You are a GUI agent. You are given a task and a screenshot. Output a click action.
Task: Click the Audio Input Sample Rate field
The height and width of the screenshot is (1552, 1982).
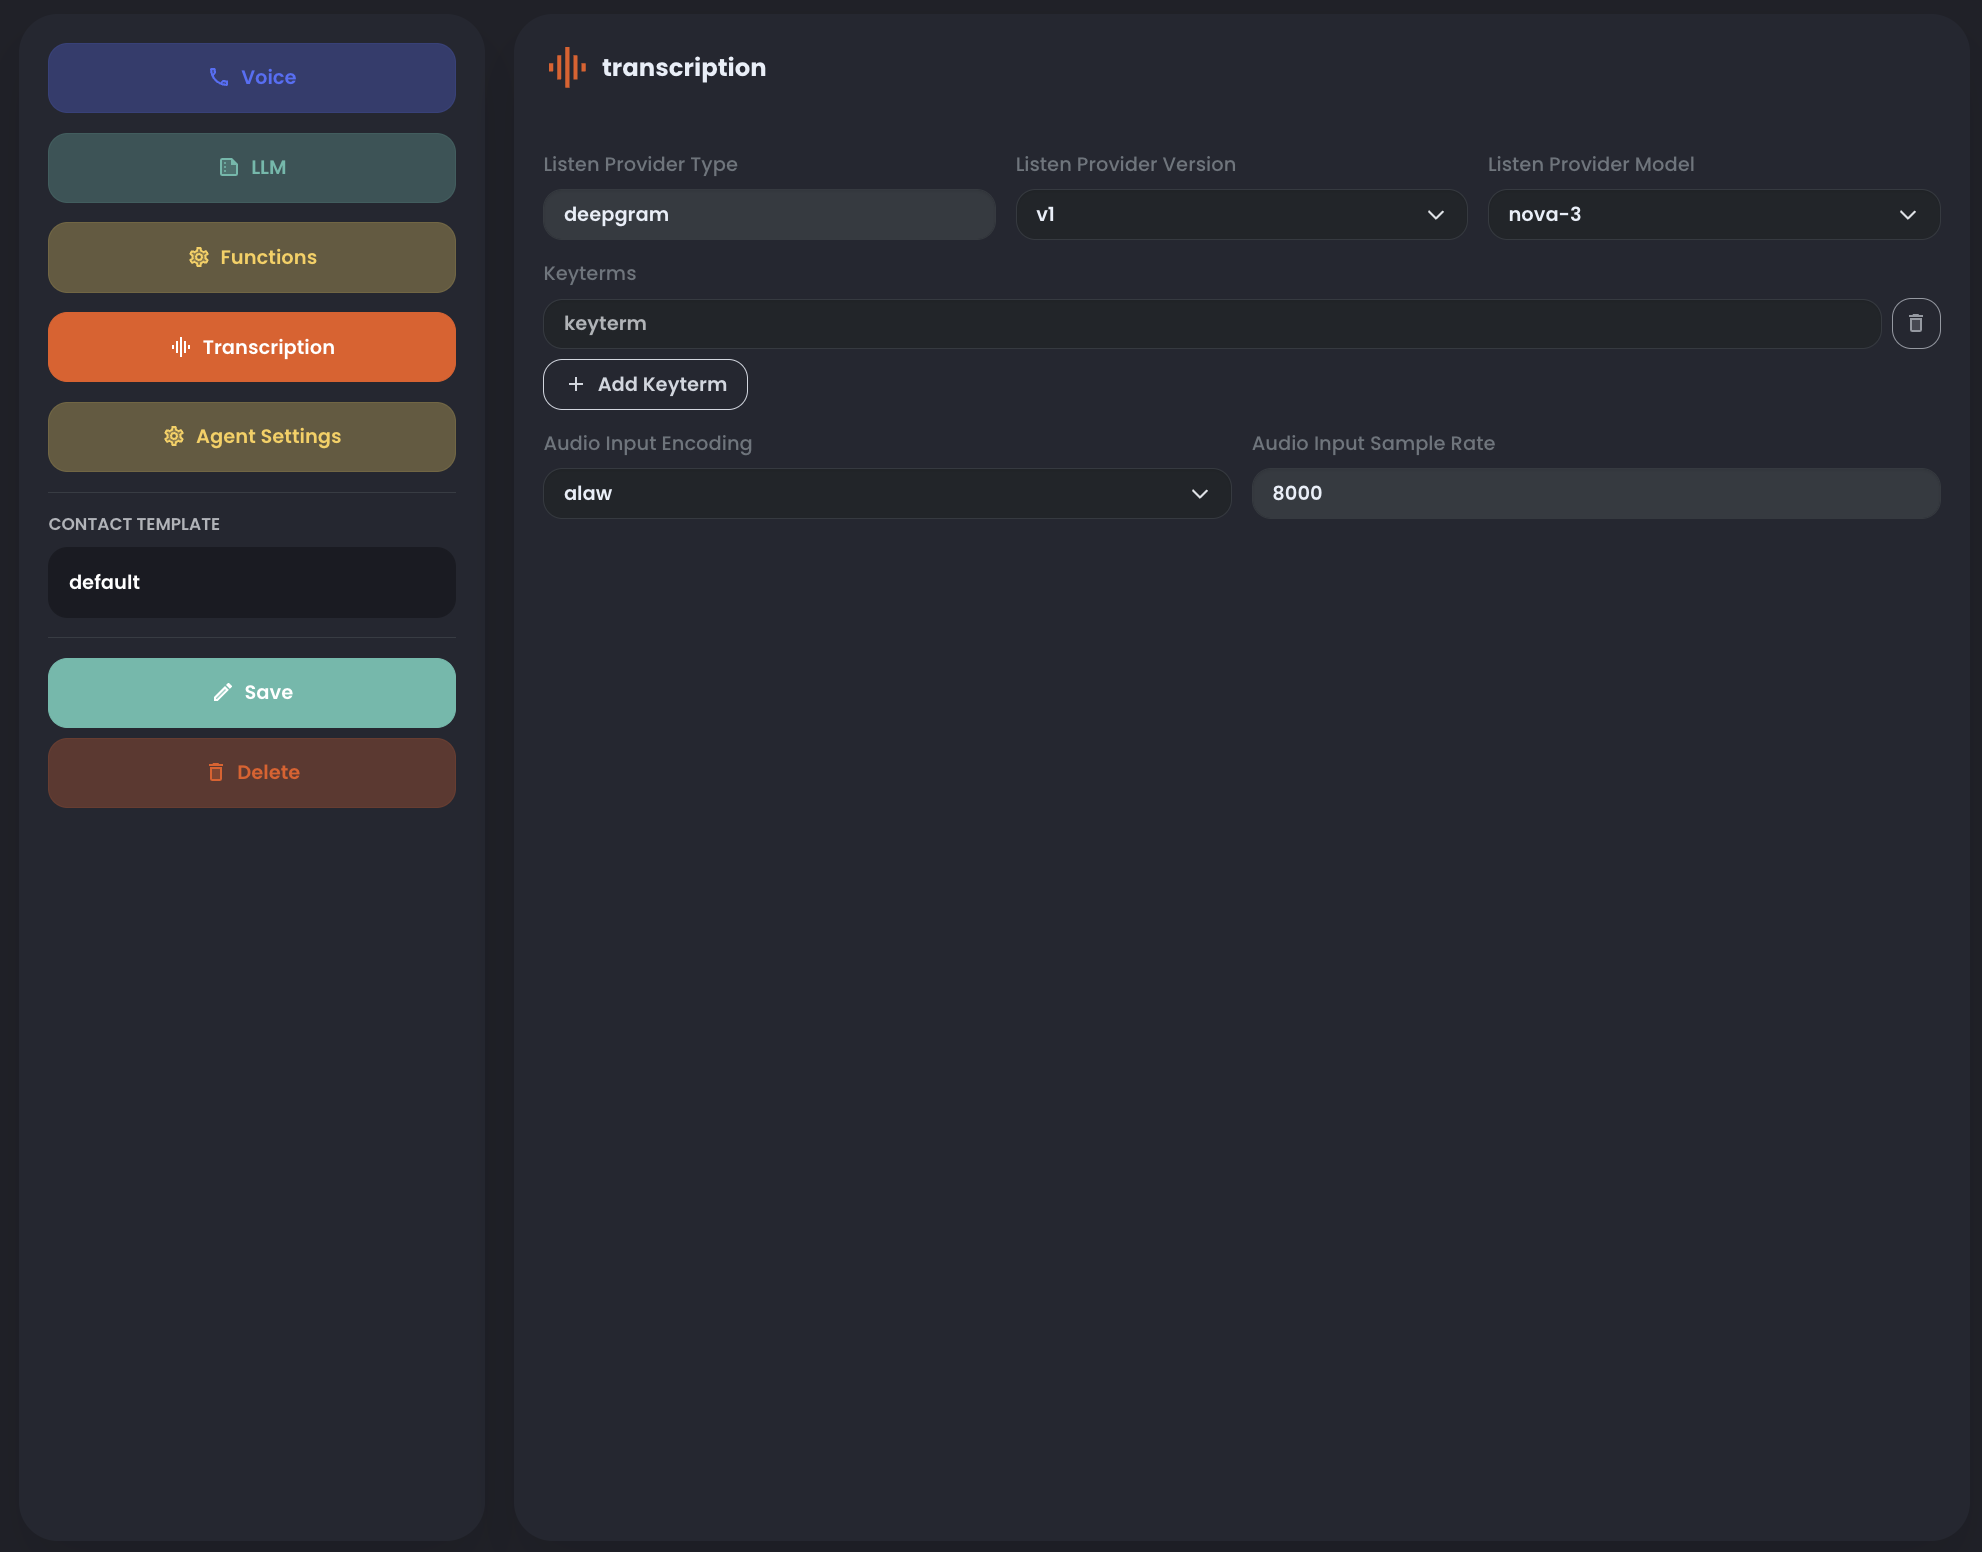(1596, 494)
